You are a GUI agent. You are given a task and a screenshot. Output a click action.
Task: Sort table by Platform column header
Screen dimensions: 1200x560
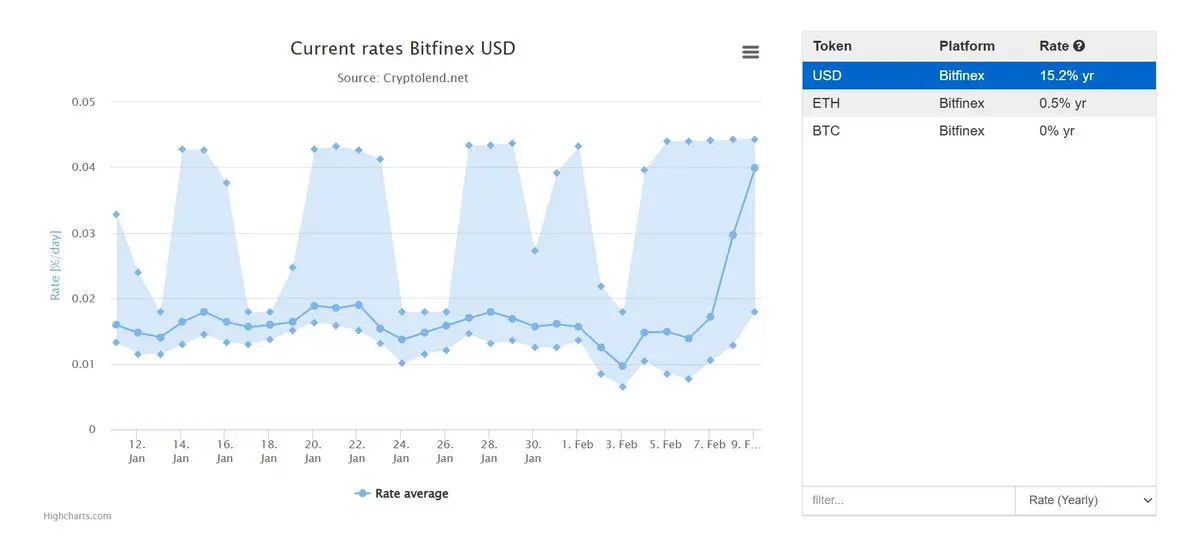[966, 46]
